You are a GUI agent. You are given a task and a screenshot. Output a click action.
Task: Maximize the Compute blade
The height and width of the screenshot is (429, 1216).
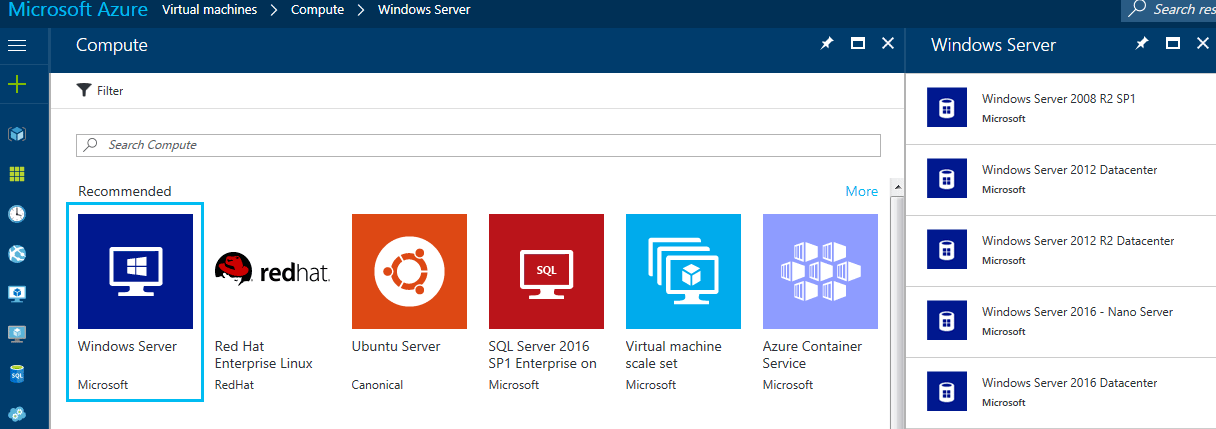point(857,44)
